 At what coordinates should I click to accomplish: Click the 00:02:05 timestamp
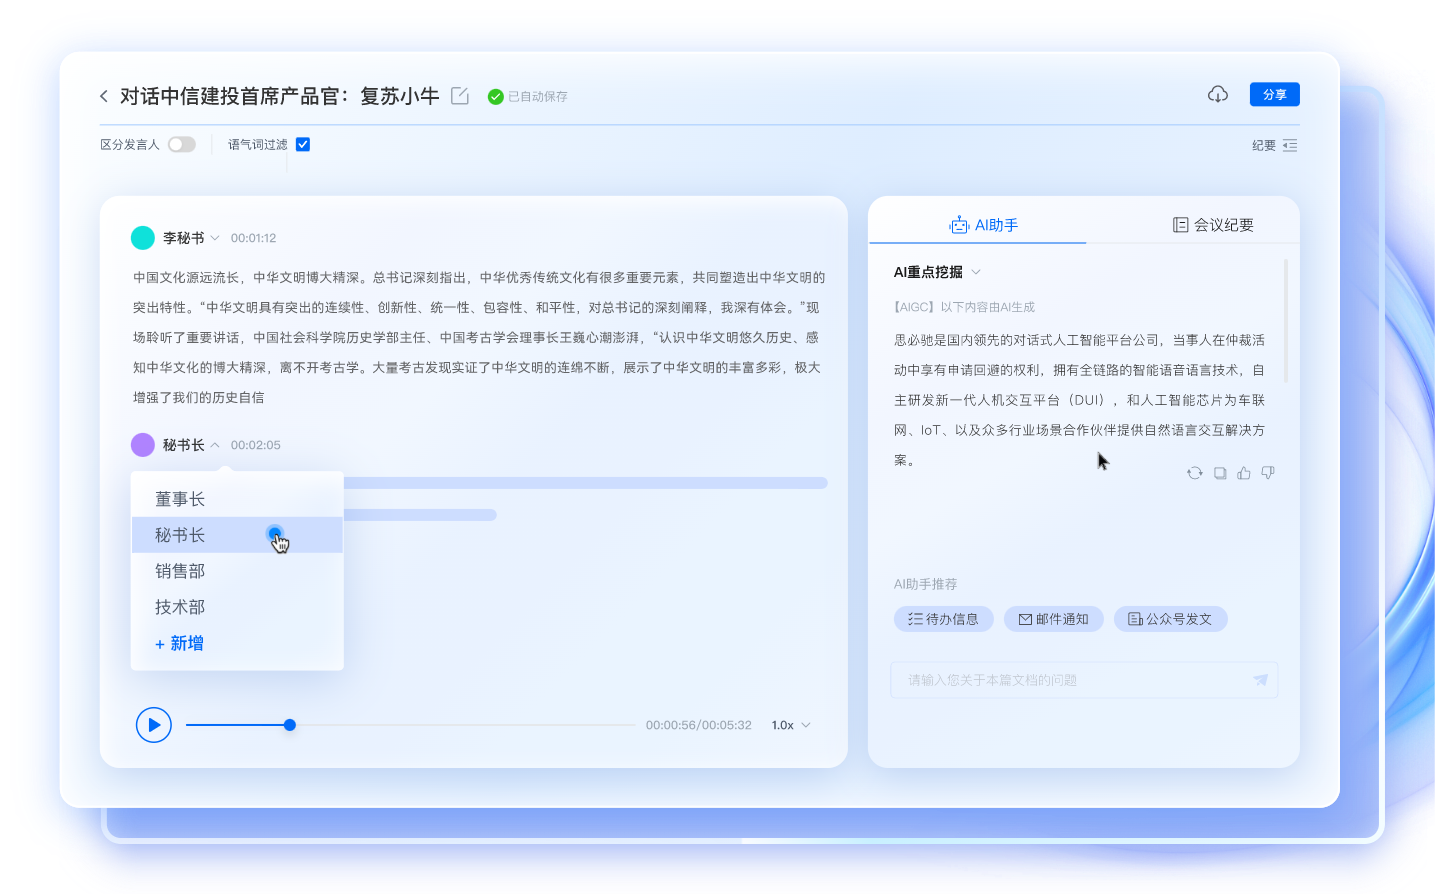pyautogui.click(x=255, y=445)
